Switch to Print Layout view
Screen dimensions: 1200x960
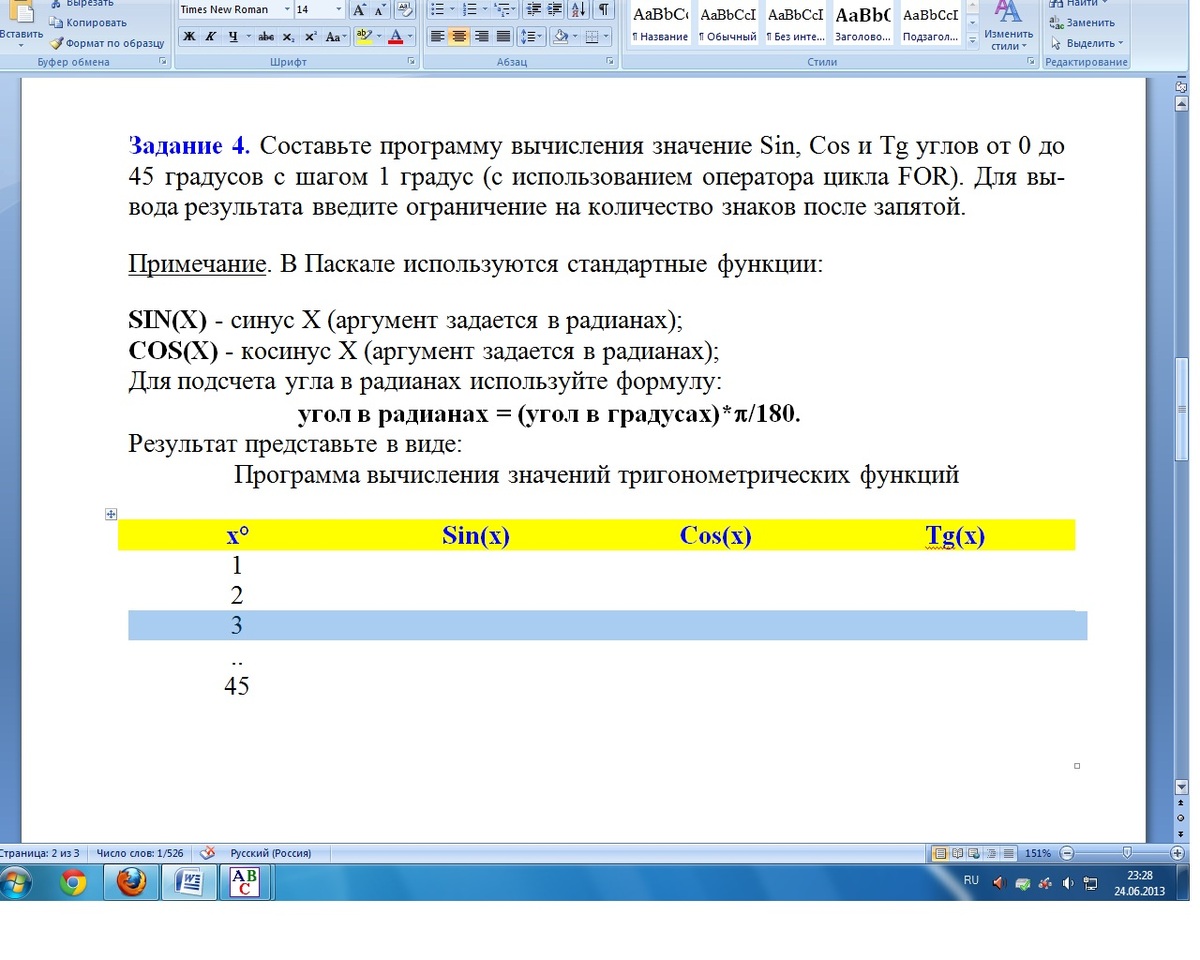point(940,853)
